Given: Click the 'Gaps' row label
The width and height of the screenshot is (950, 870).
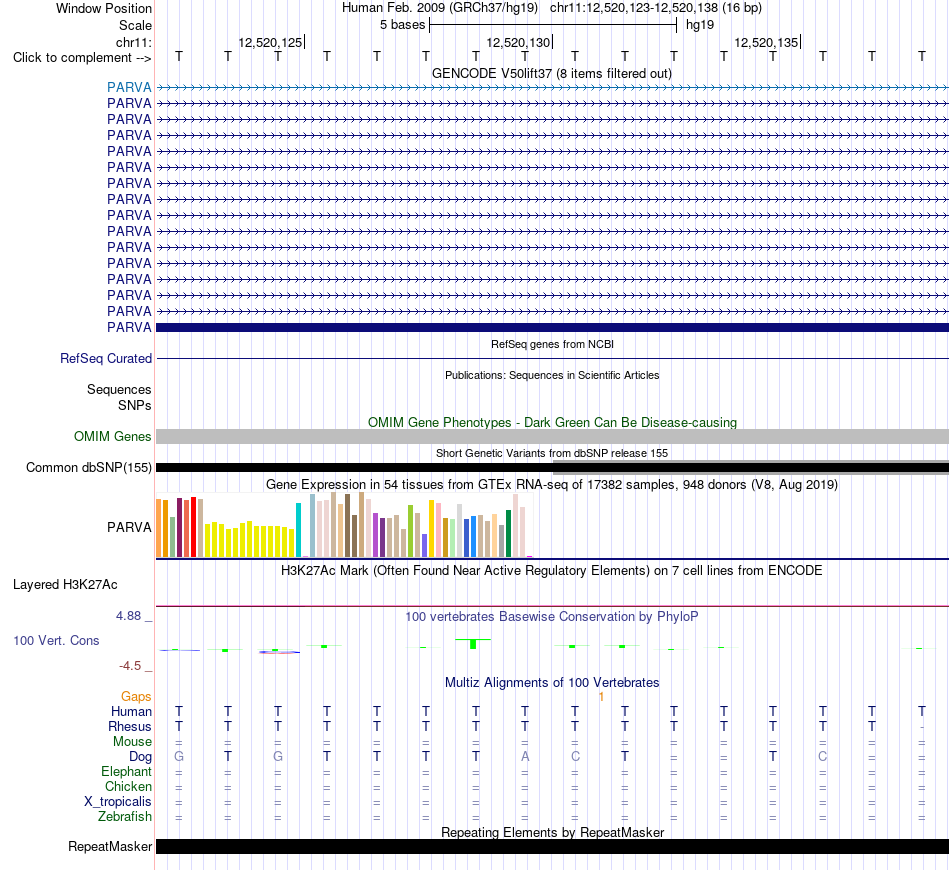Looking at the screenshot, I should tap(136, 697).
